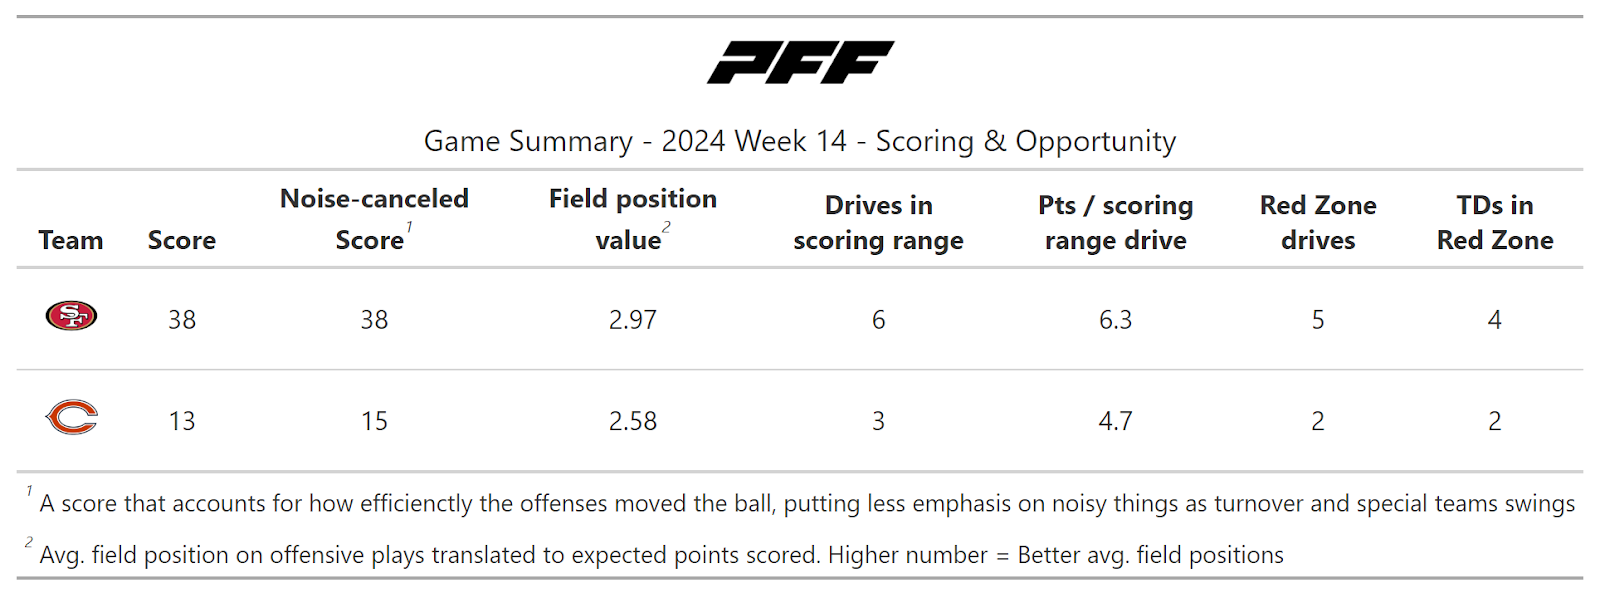Viewport: 1600px width, 593px height.
Task: Click the Noise-canceled Score column header
Action: (x=374, y=219)
